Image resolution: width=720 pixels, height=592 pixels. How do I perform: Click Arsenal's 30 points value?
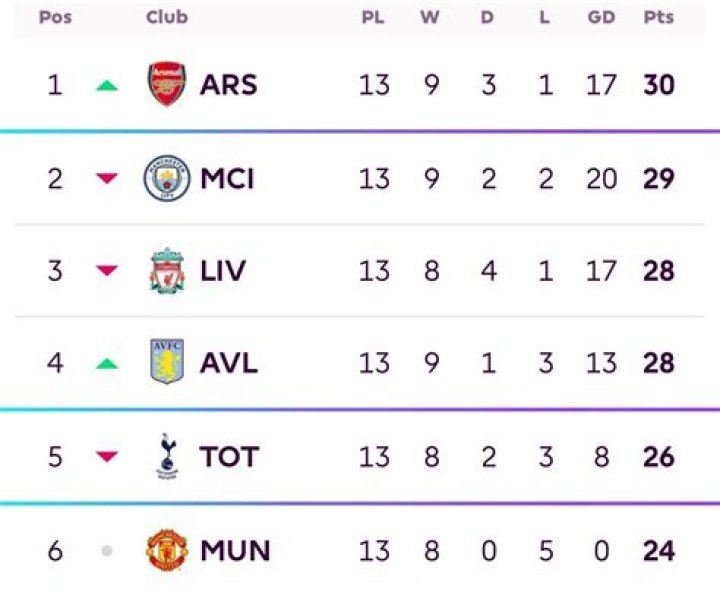(659, 85)
